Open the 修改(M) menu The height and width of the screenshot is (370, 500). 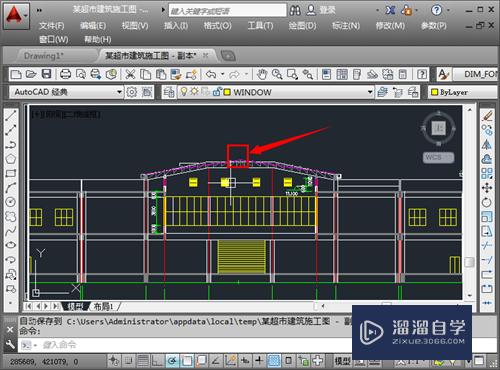(390, 26)
